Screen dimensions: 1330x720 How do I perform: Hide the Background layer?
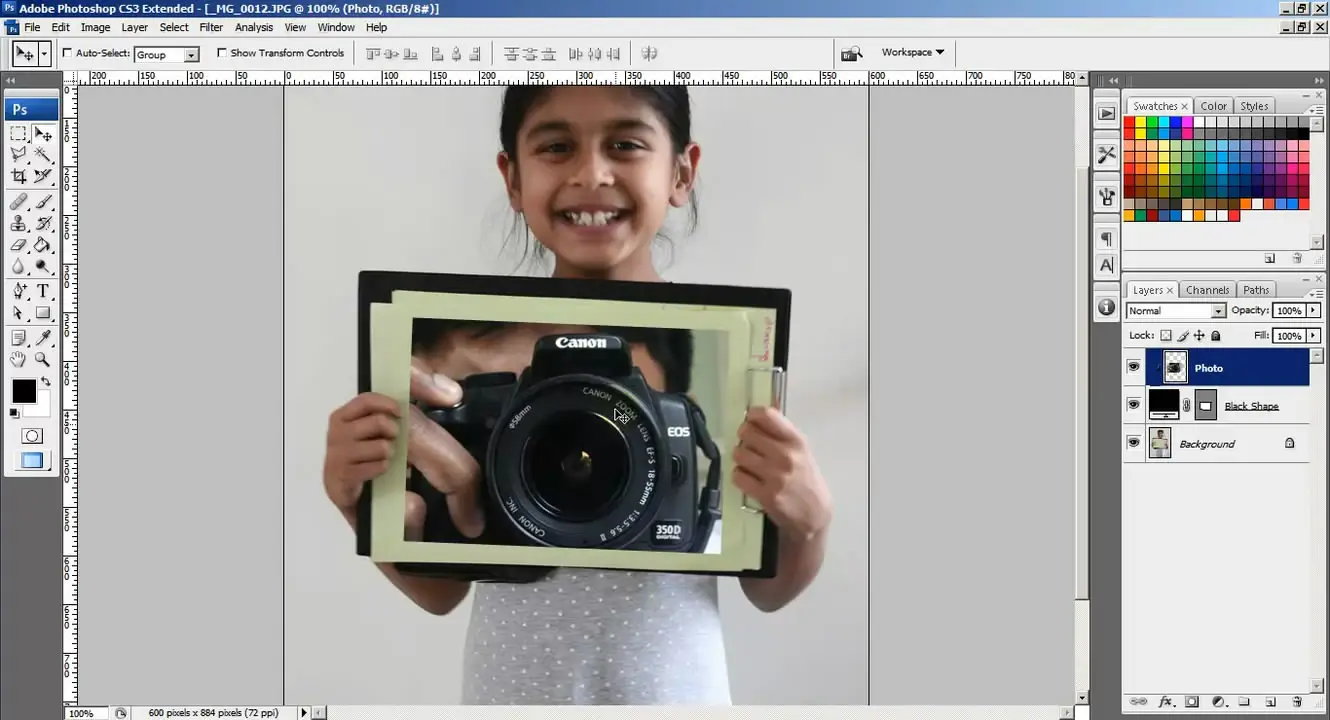pos(1133,443)
